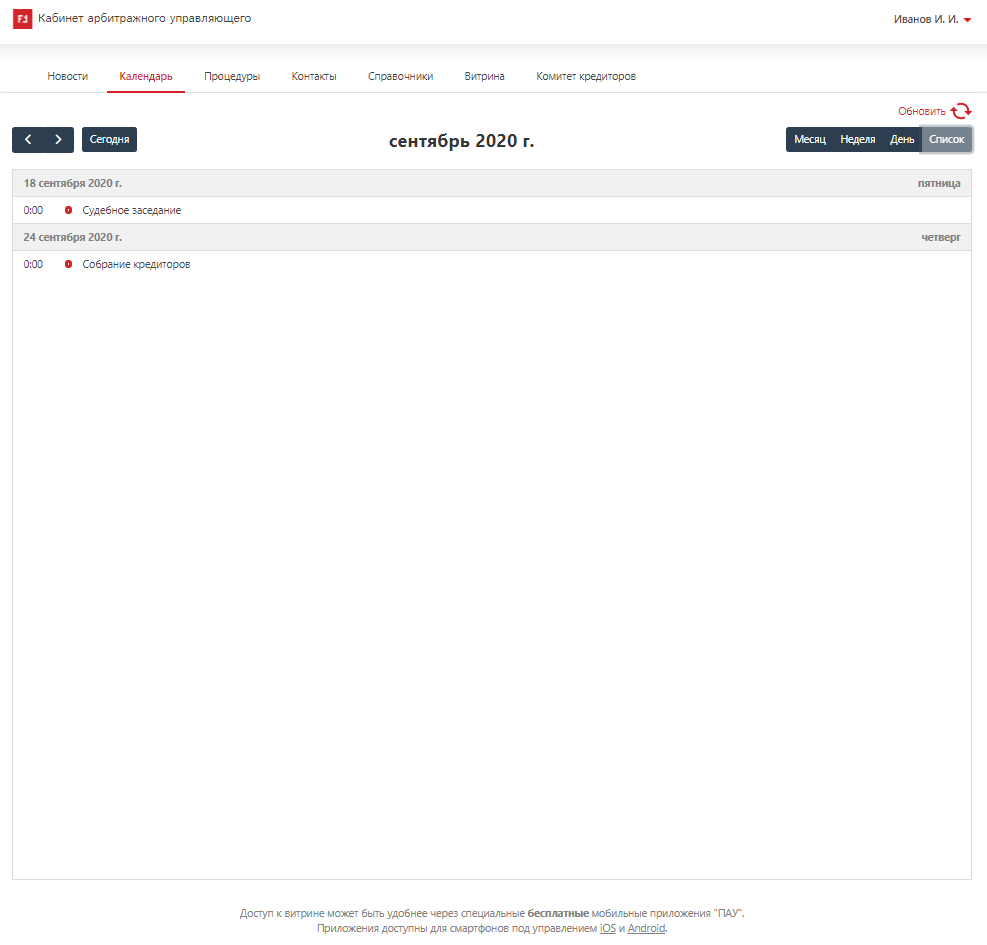Image resolution: width=987 pixels, height=945 pixels.
Task: Click red marker icon beside Собрание кредиторов
Action: (x=69, y=264)
